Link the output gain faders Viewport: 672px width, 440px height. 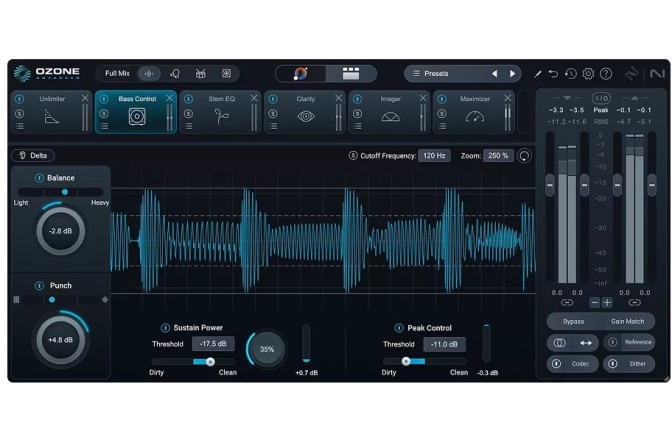pyautogui.click(x=635, y=303)
